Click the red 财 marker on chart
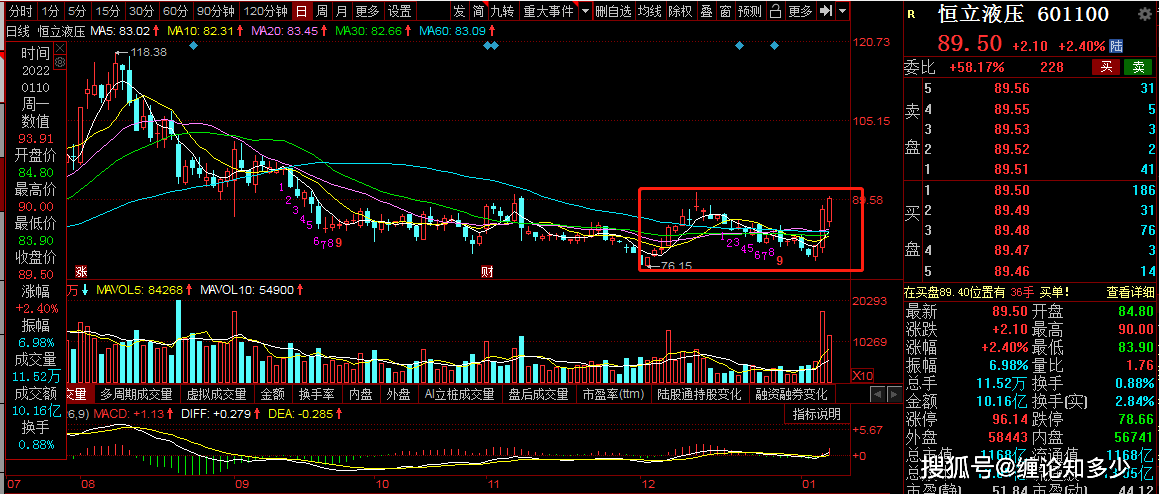 point(487,271)
